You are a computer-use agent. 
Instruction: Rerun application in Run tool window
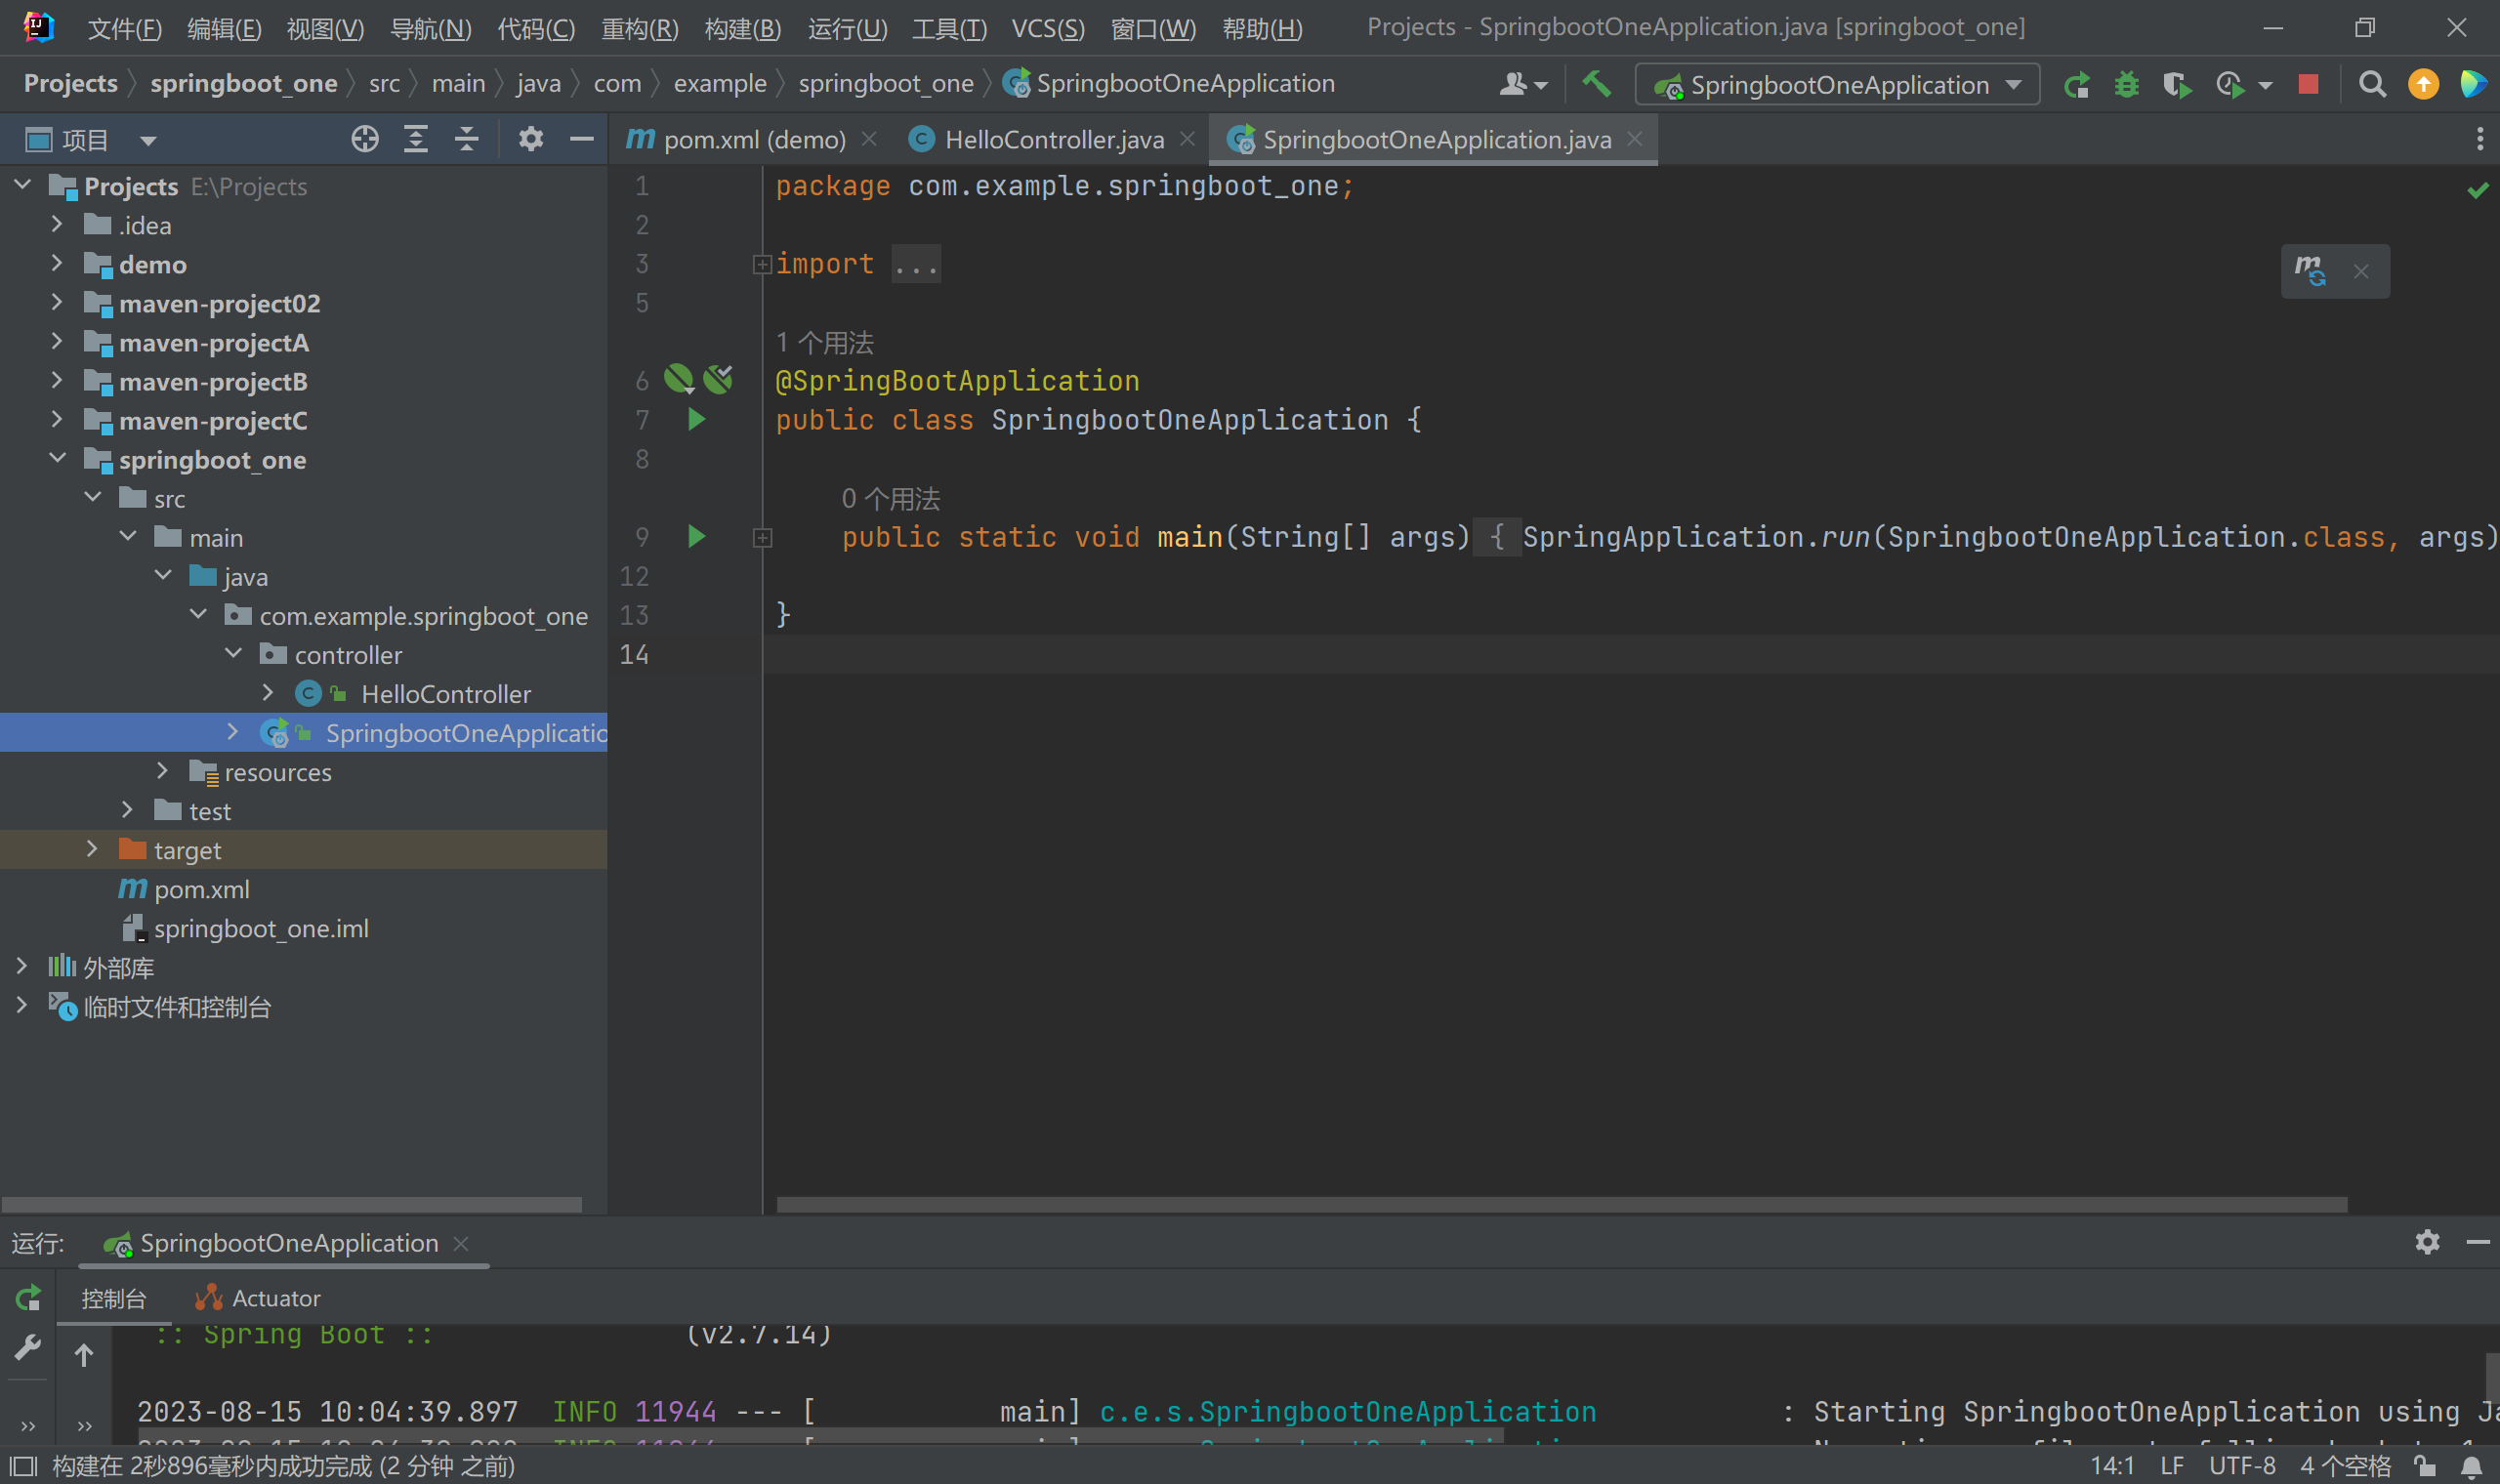(28, 1298)
